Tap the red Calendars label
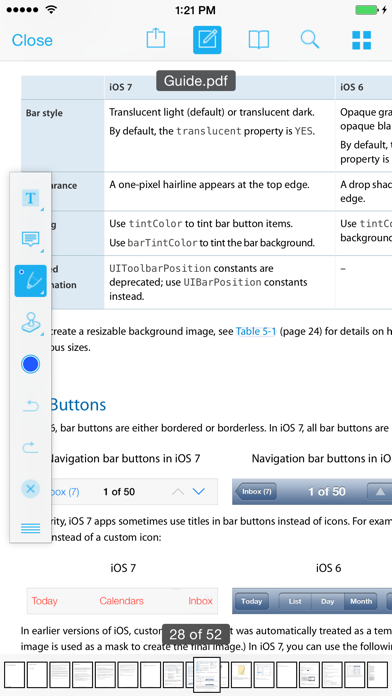392x696 pixels. tap(122, 601)
